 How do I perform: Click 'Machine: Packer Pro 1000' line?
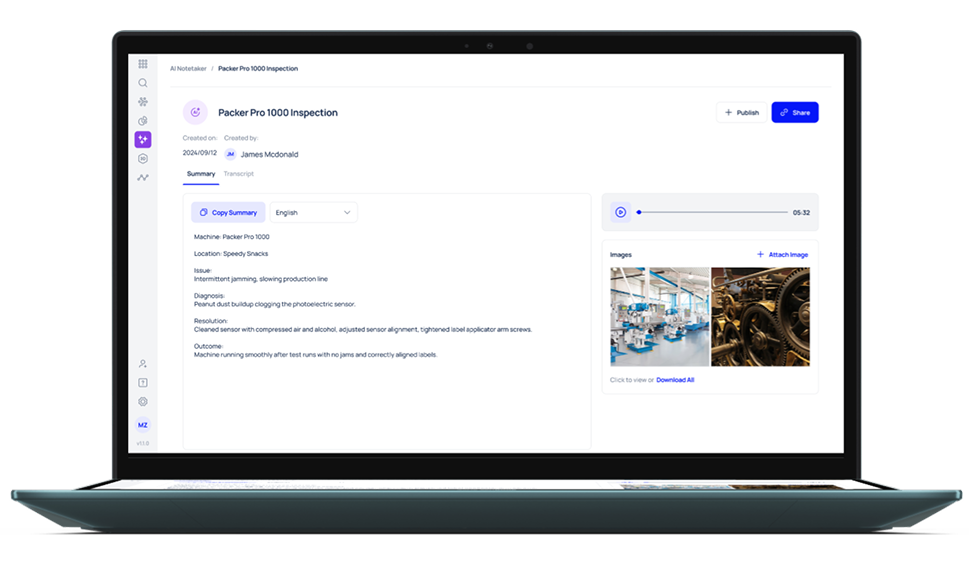coord(232,237)
